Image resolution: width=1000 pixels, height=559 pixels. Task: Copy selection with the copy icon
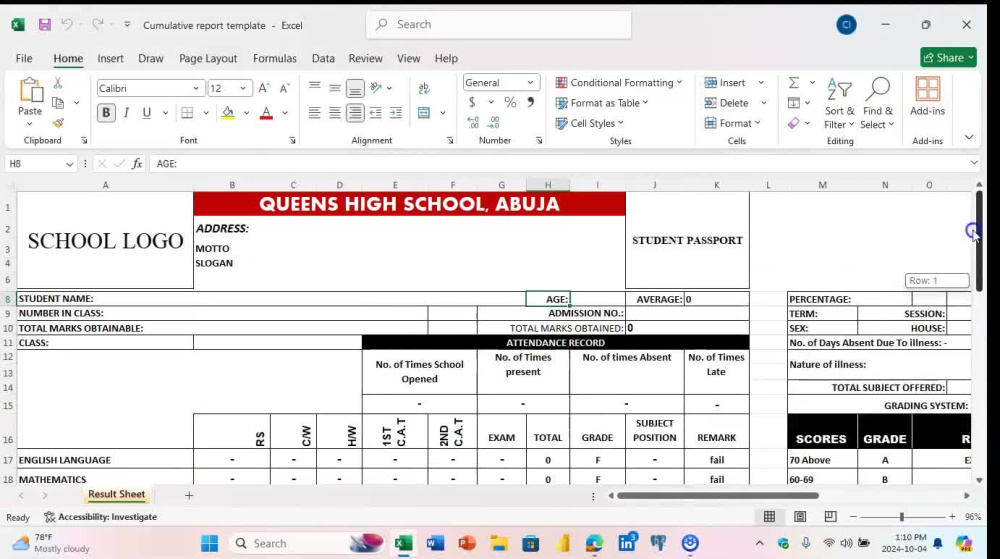58,103
